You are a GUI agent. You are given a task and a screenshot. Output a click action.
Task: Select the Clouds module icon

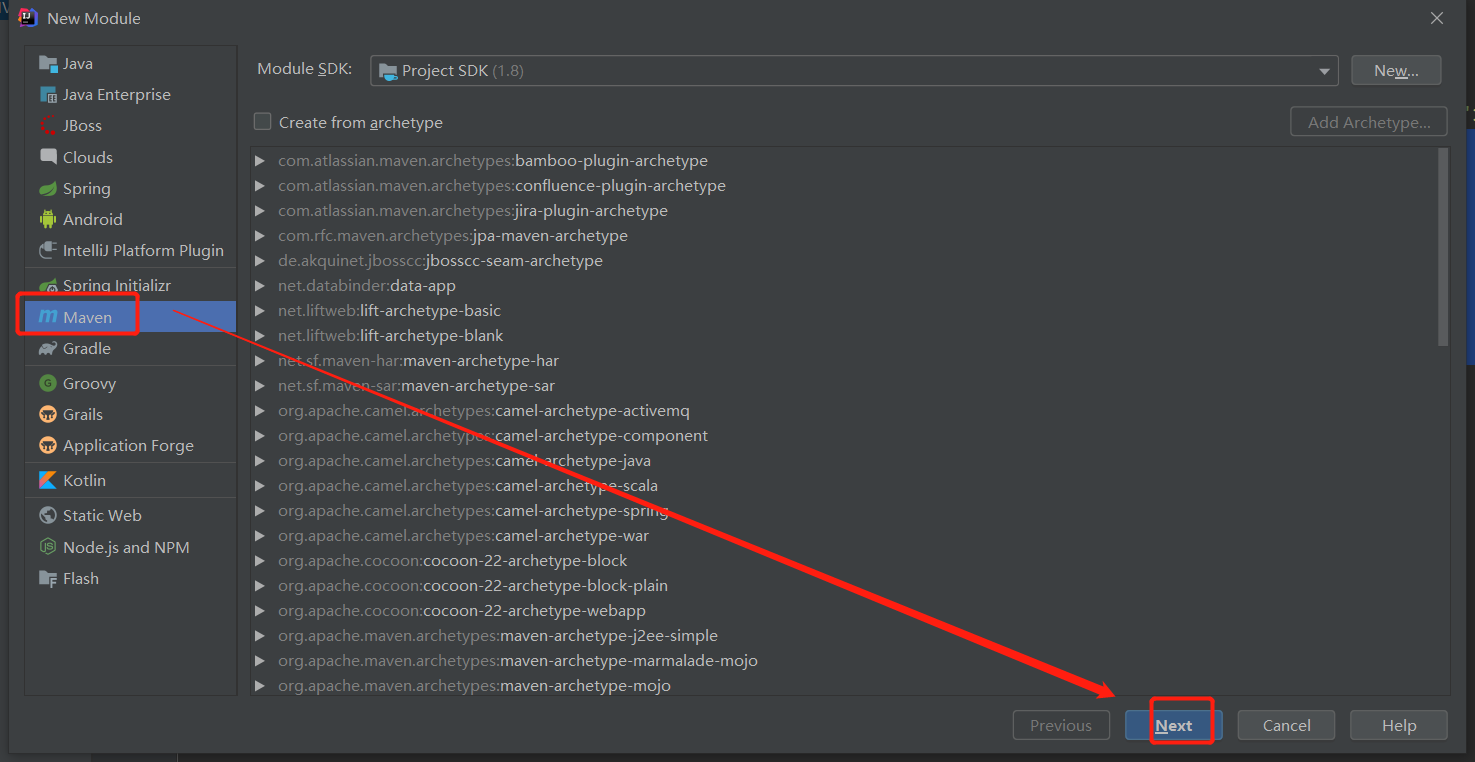48,157
